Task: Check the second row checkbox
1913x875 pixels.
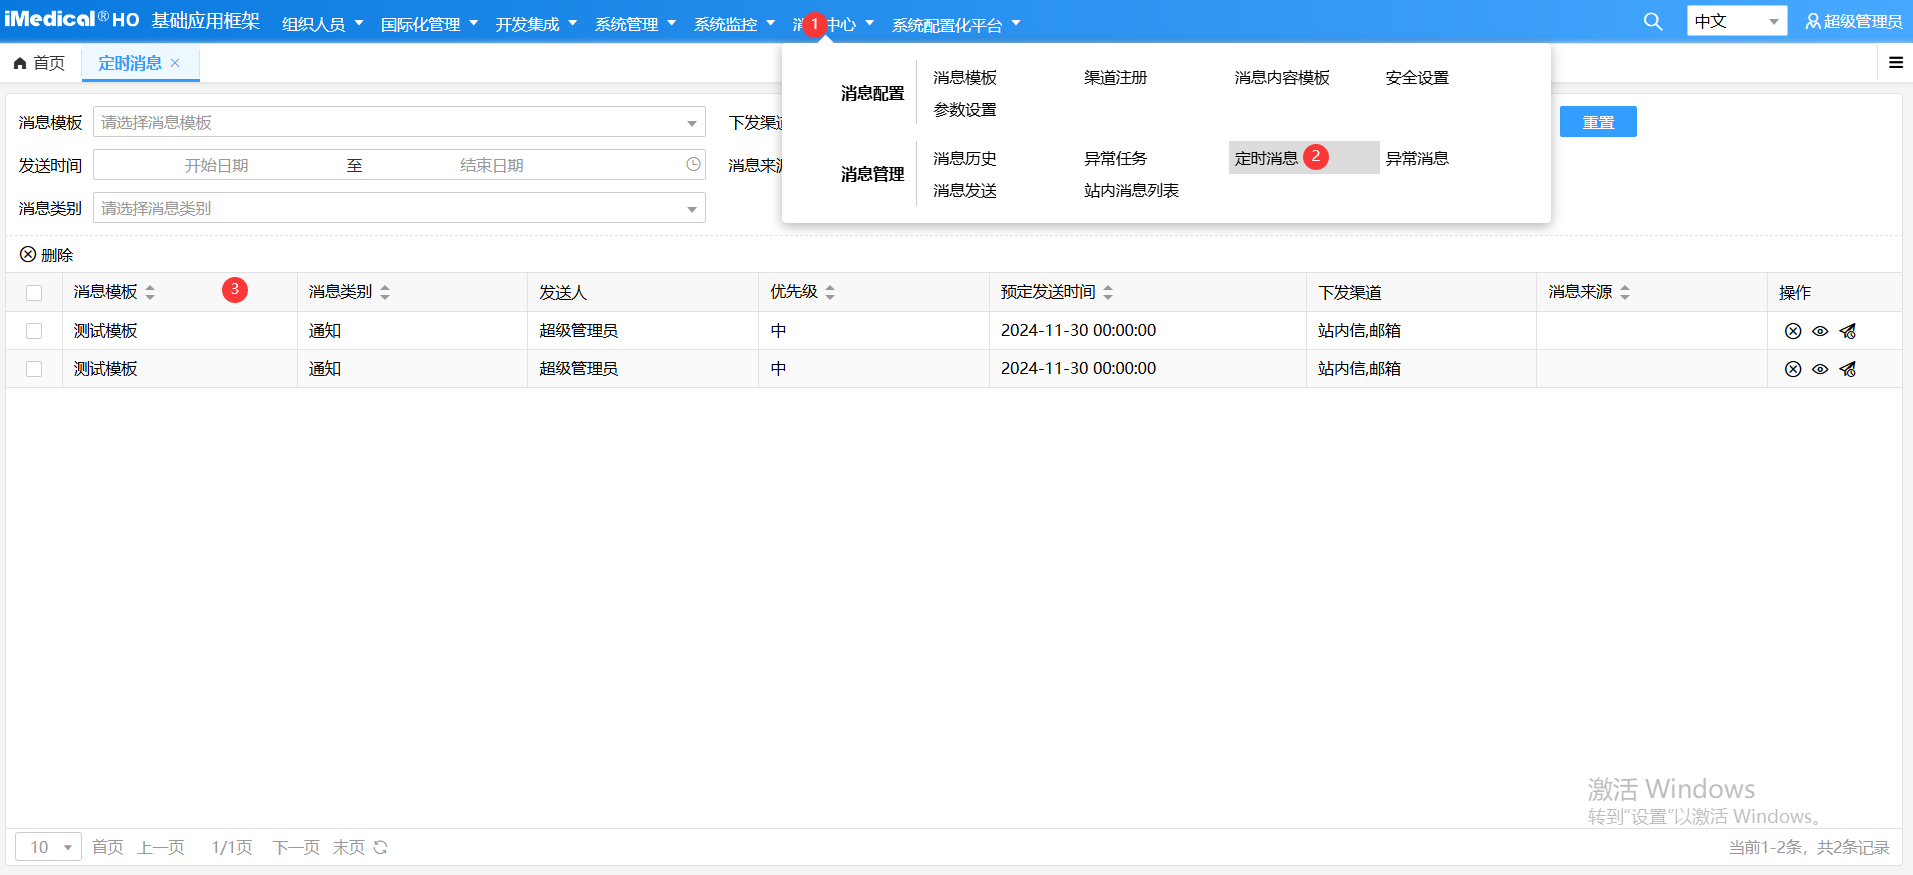Action: [34, 369]
